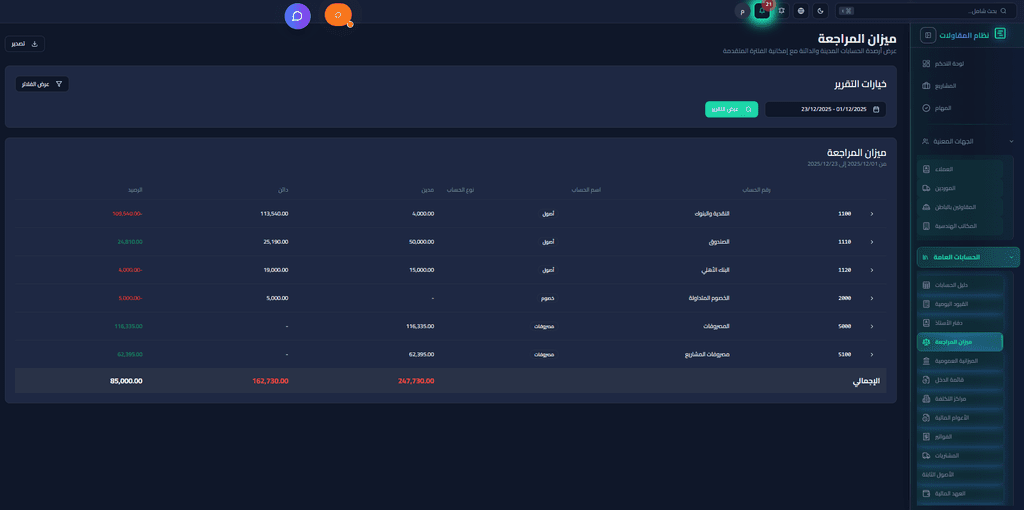Open دليل الحسابات chart of accounts
This screenshot has width=1024, height=510.
point(960,285)
